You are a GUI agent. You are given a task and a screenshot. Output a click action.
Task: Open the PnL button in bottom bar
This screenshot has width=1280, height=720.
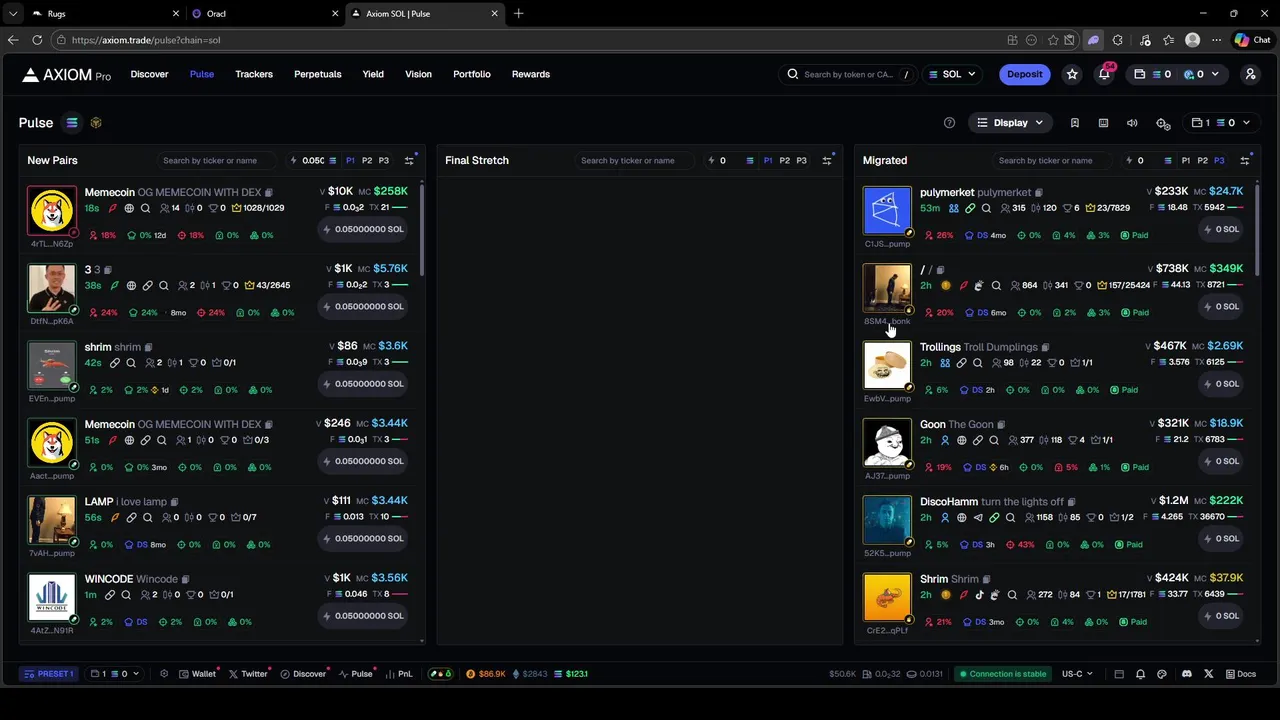pos(399,674)
